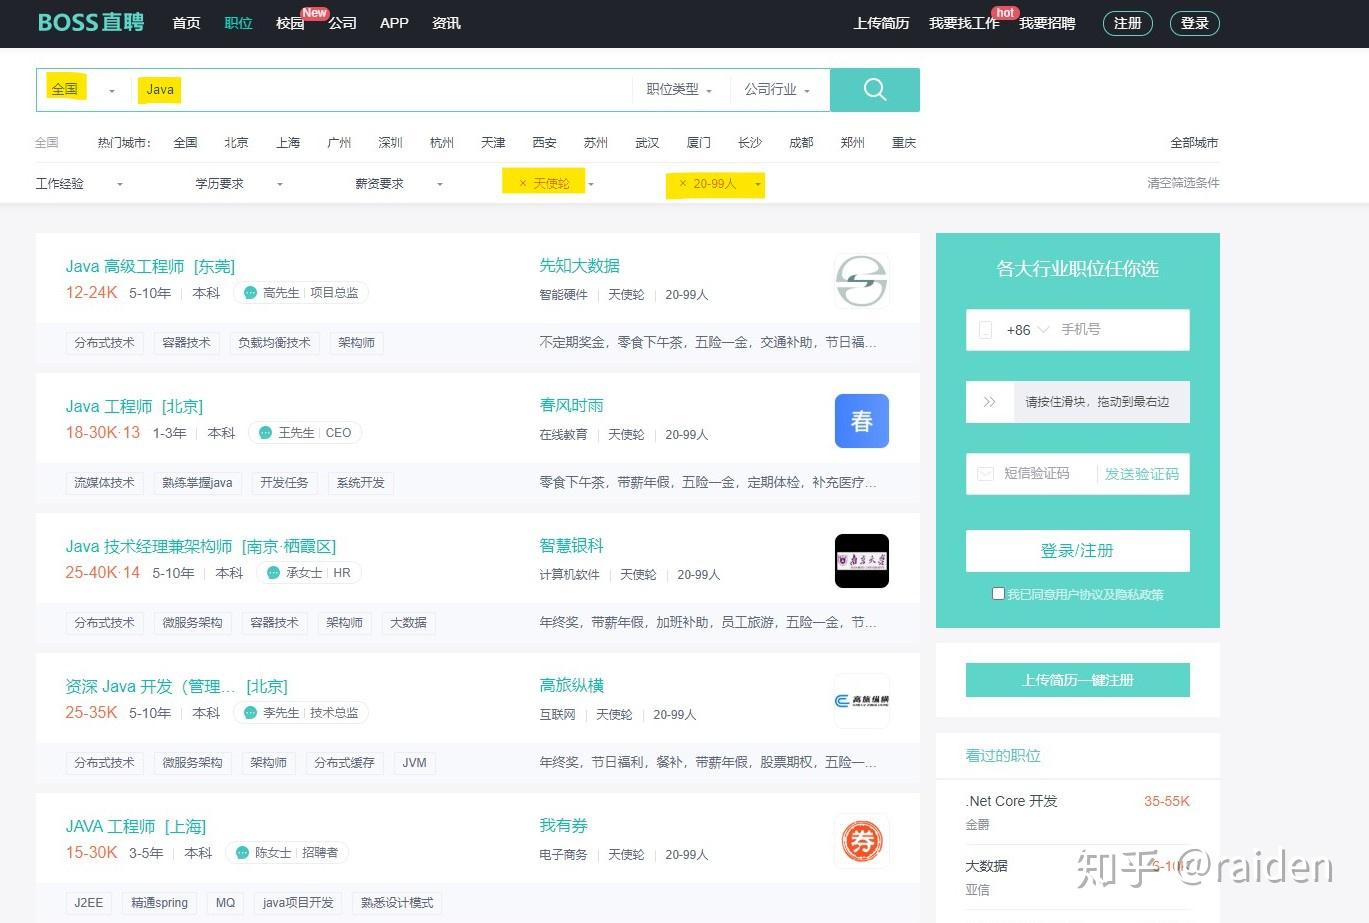Open job Java 工程师 [北京]
The image size is (1369, 923).
pyautogui.click(x=134, y=407)
